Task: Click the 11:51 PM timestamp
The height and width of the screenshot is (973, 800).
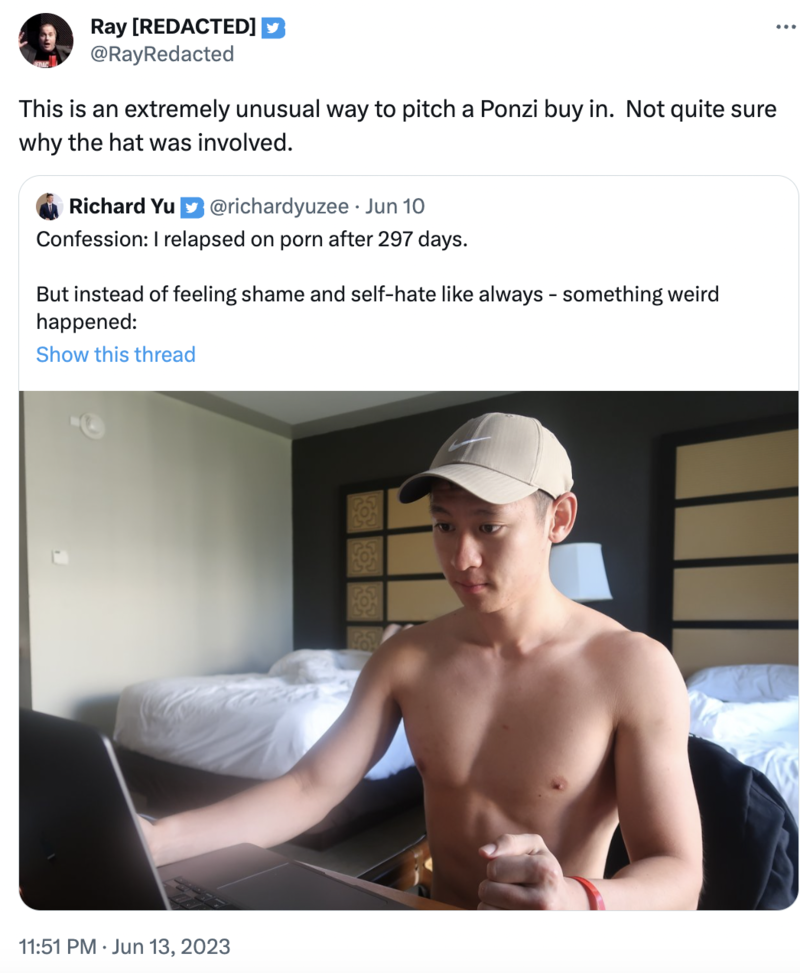Action: pyautogui.click(x=60, y=945)
